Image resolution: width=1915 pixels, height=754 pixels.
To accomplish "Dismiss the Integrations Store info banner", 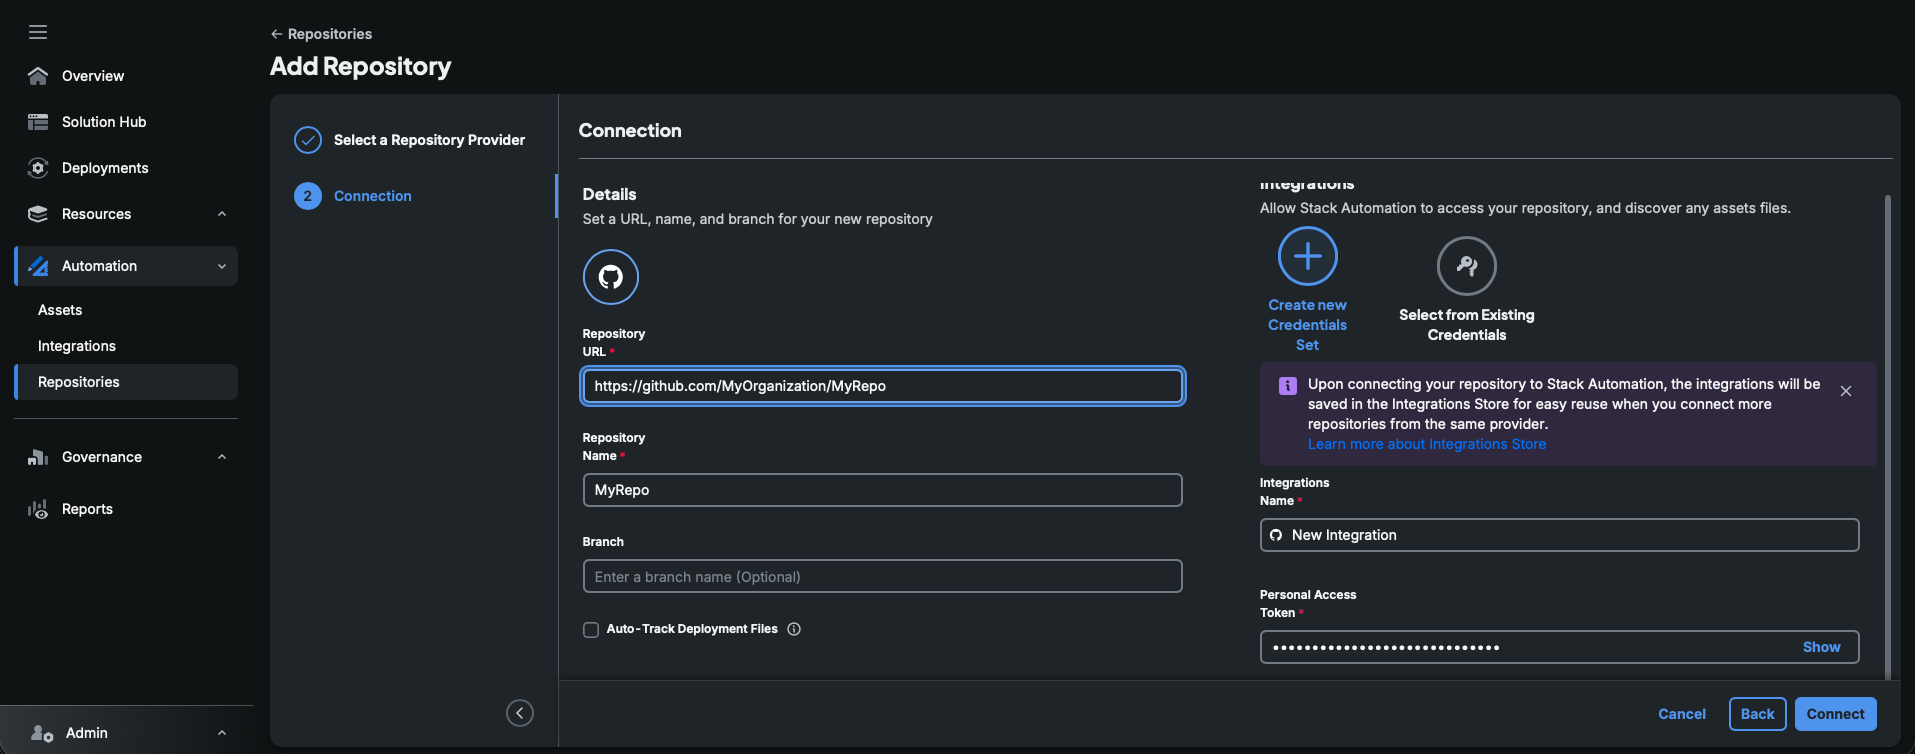I will point(1846,391).
